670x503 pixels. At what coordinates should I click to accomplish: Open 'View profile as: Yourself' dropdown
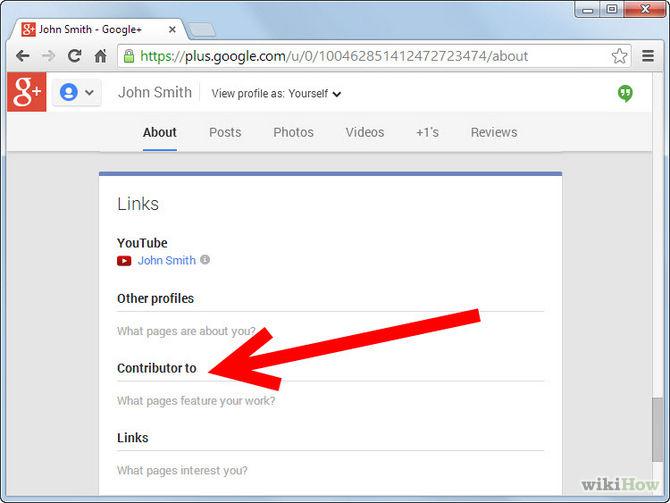(277, 94)
